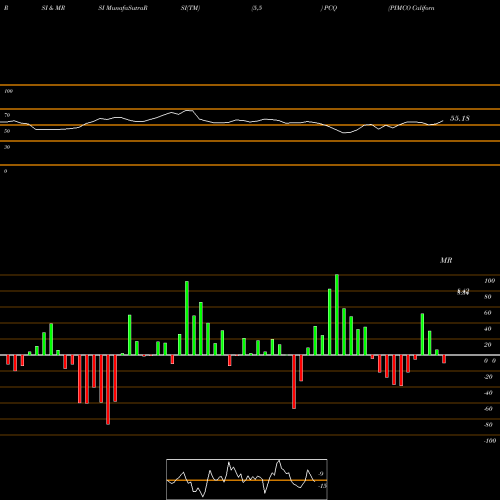Open the mini line chart thumbnail at the bottom
This screenshot has height=500, width=500.
click(247, 479)
